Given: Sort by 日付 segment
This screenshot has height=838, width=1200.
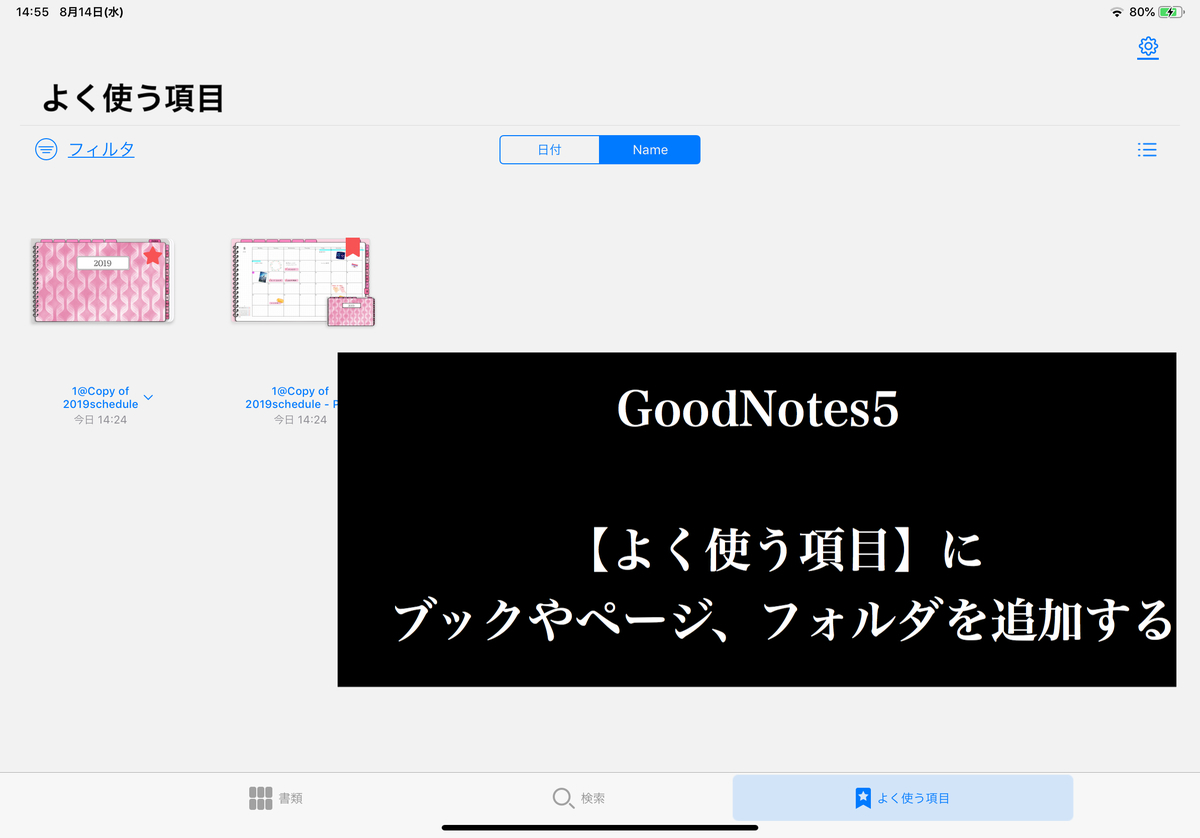Looking at the screenshot, I should (x=549, y=150).
